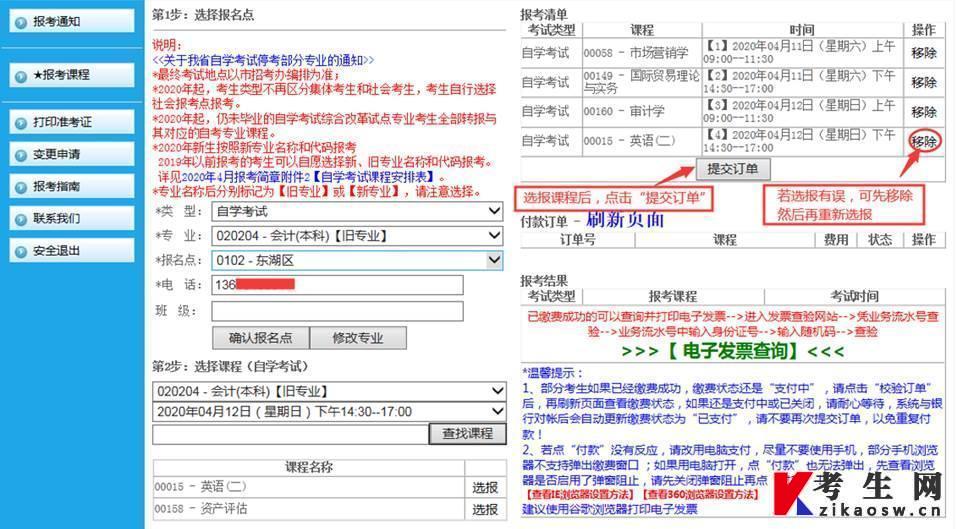The image size is (956, 529).
Task: Click the 费用 column header in 付款订单
Action: (836, 240)
